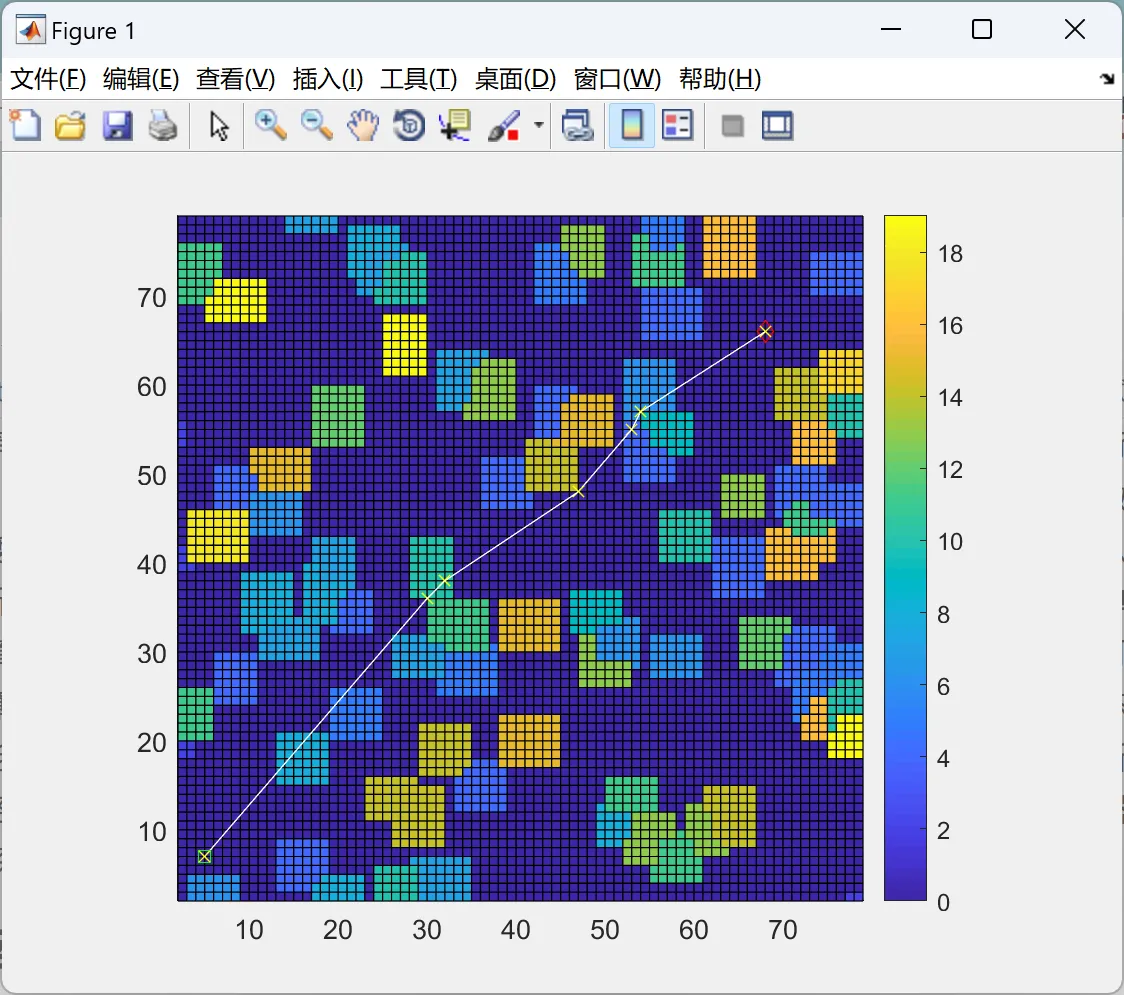Click the Link Plot icon
This screenshot has height=995, width=1124.
[x=578, y=125]
